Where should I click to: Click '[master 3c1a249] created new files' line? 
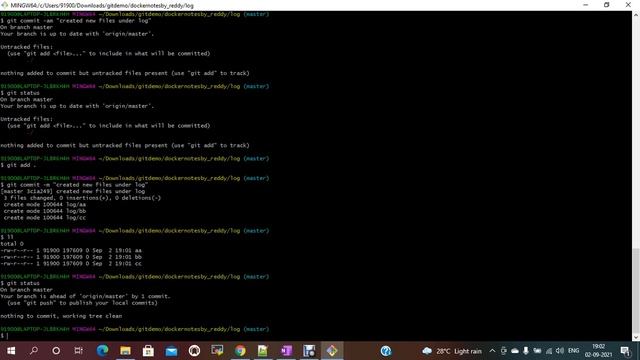(73, 191)
